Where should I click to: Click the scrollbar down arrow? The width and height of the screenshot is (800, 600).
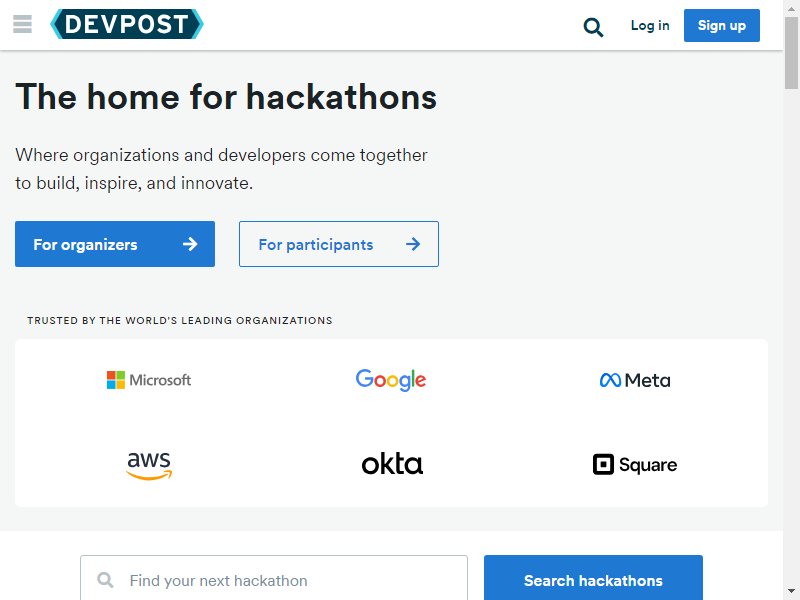(791, 591)
